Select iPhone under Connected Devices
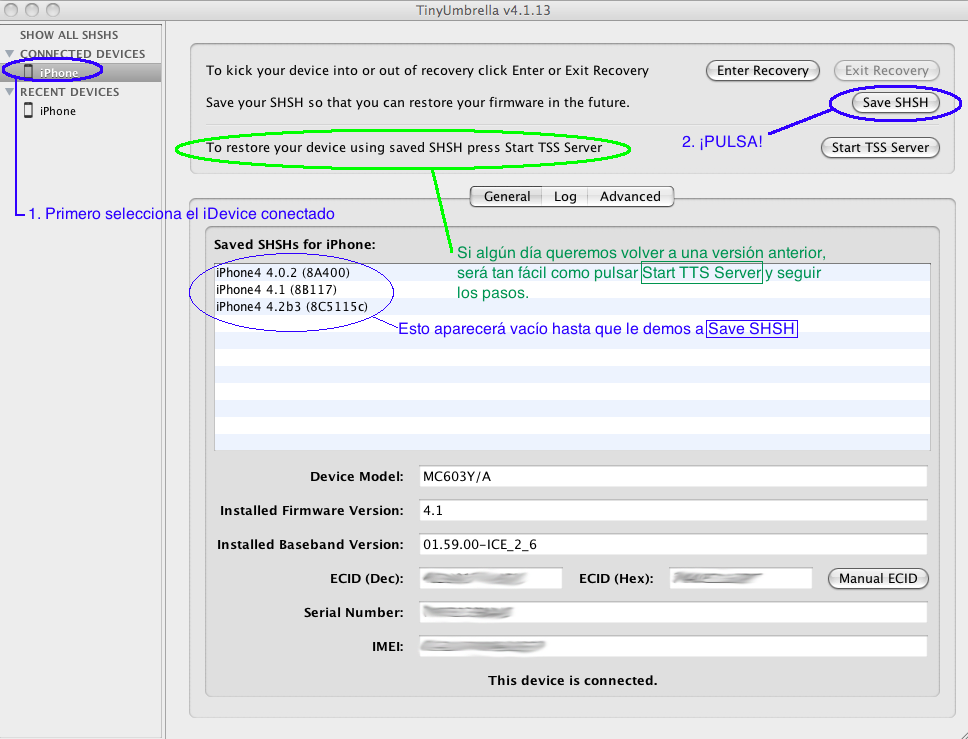Screen dimensions: 968x739 (x=81, y=72)
